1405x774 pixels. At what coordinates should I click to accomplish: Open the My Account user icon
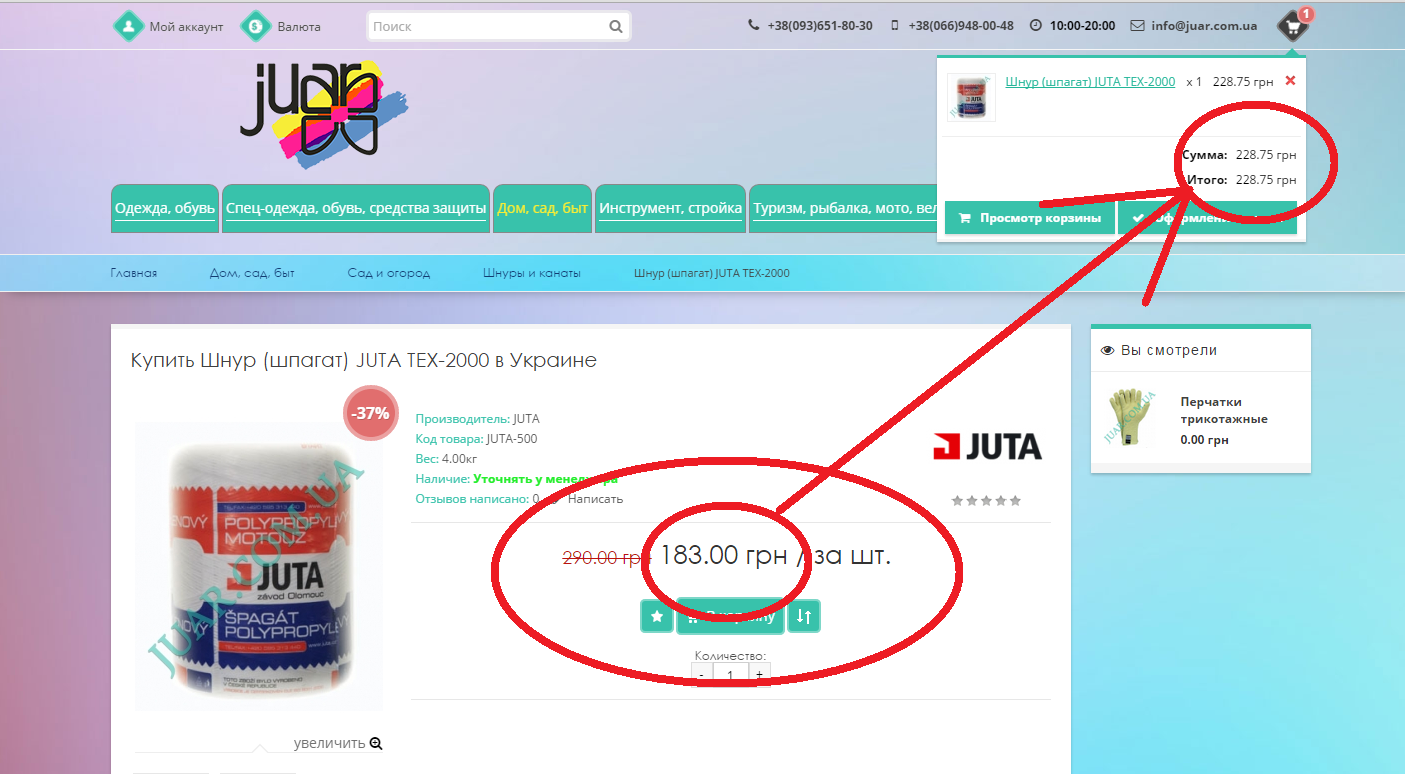click(128, 26)
